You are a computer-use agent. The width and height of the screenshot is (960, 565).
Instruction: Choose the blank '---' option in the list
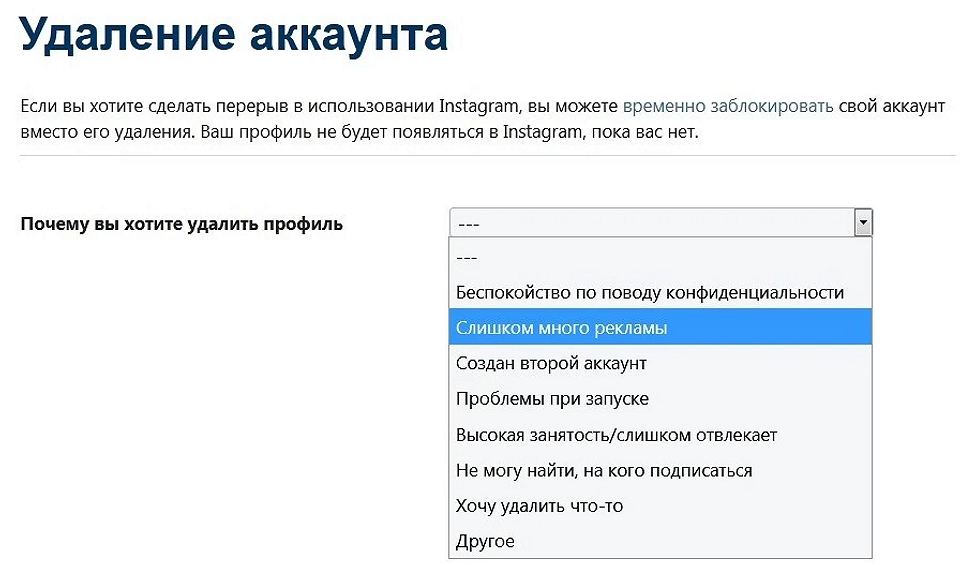point(660,257)
